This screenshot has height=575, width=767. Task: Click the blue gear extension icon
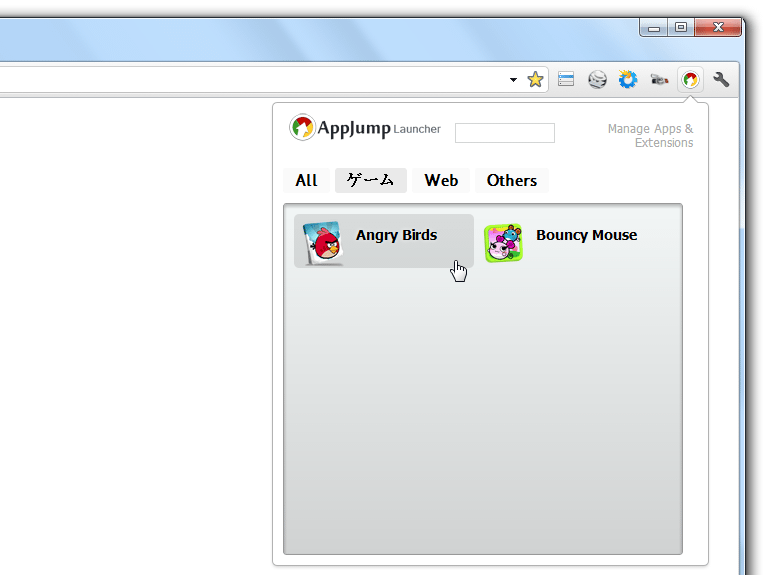[x=628, y=79]
